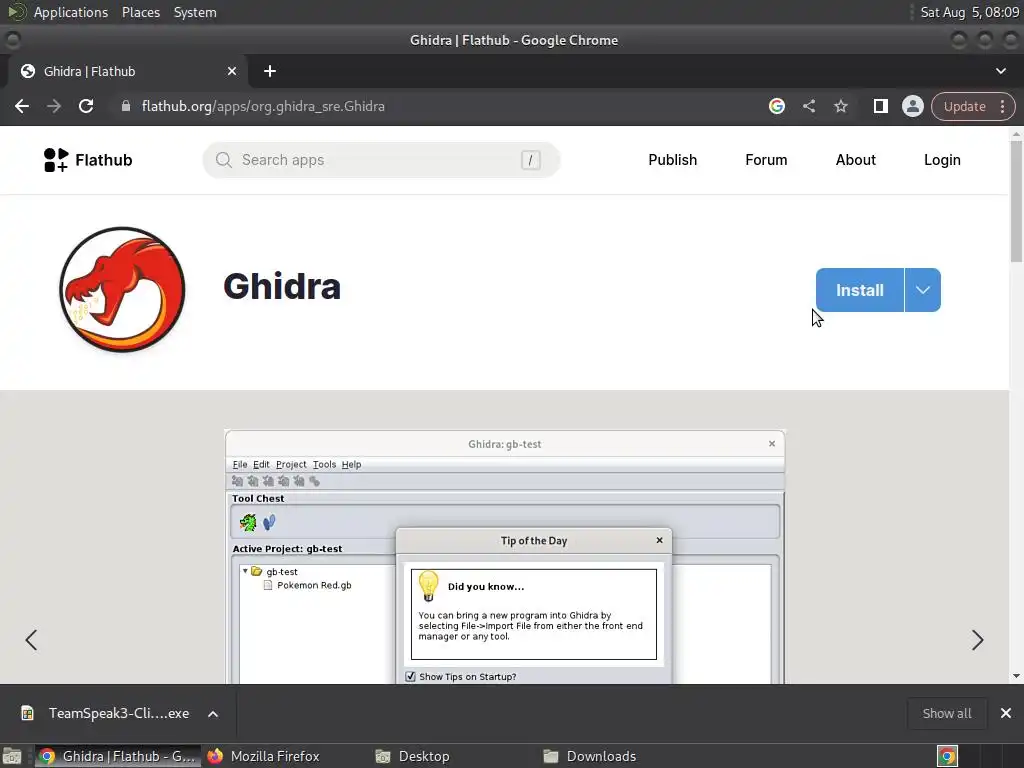Show the next screenshot in carousel
The width and height of the screenshot is (1024, 768).
tap(977, 640)
